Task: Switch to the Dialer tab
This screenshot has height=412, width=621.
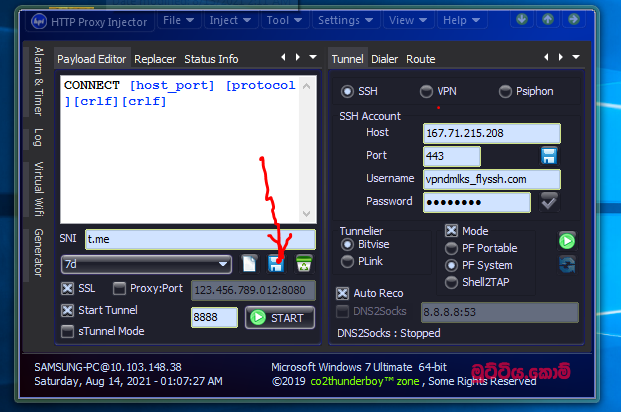Action: (384, 59)
